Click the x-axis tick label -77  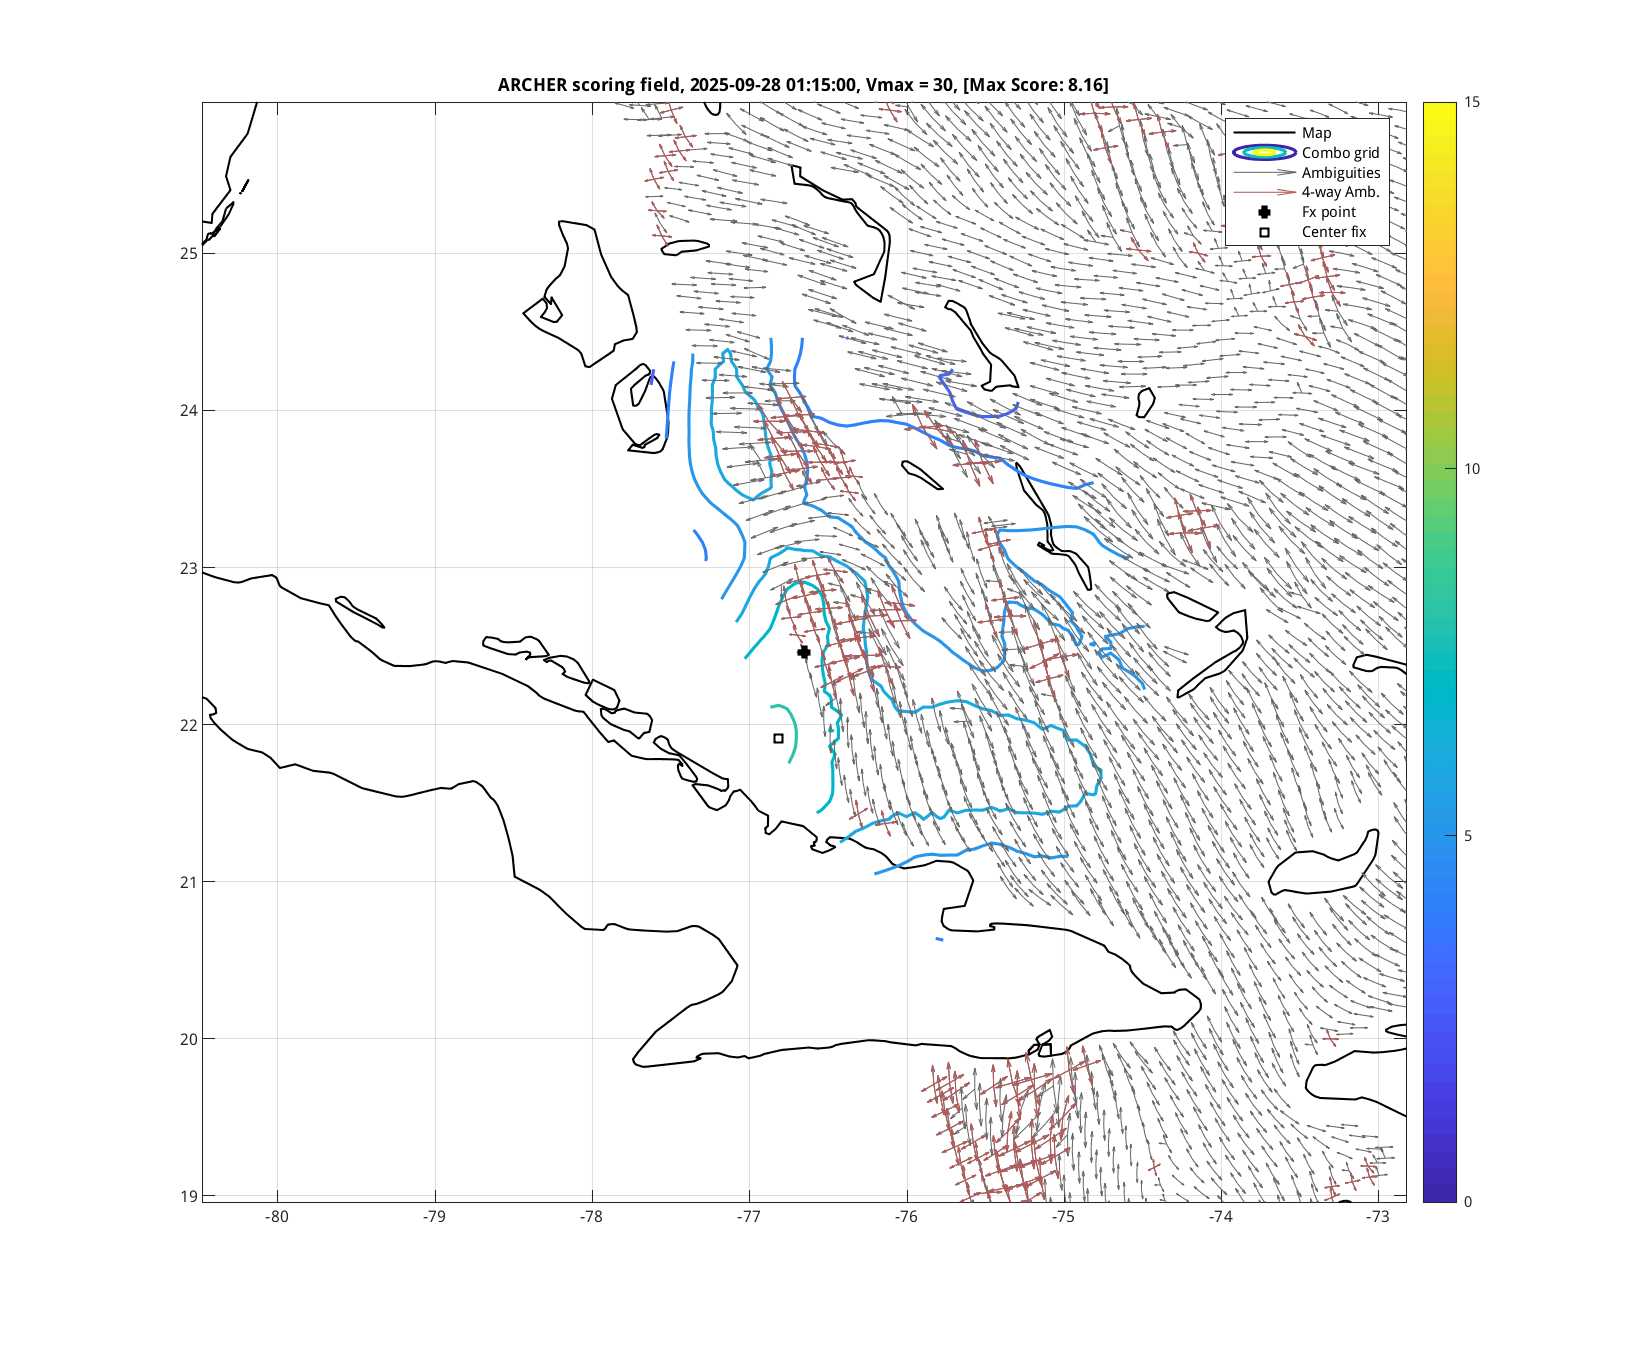749,1217
